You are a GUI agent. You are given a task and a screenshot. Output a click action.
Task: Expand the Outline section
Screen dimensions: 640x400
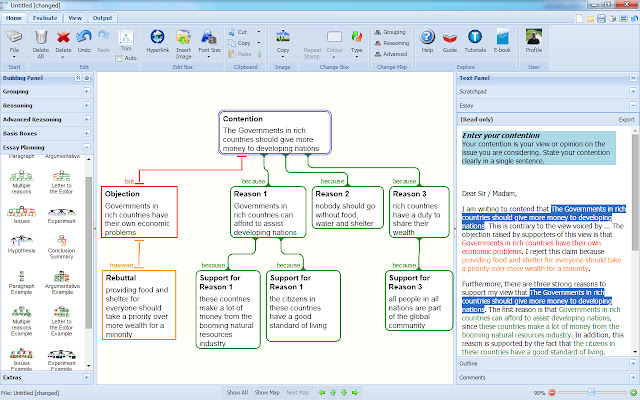click(633, 363)
